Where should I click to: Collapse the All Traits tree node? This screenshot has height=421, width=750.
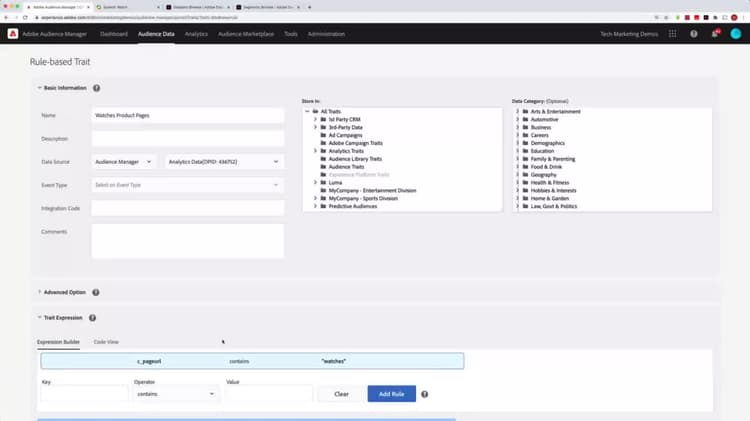[x=308, y=111]
